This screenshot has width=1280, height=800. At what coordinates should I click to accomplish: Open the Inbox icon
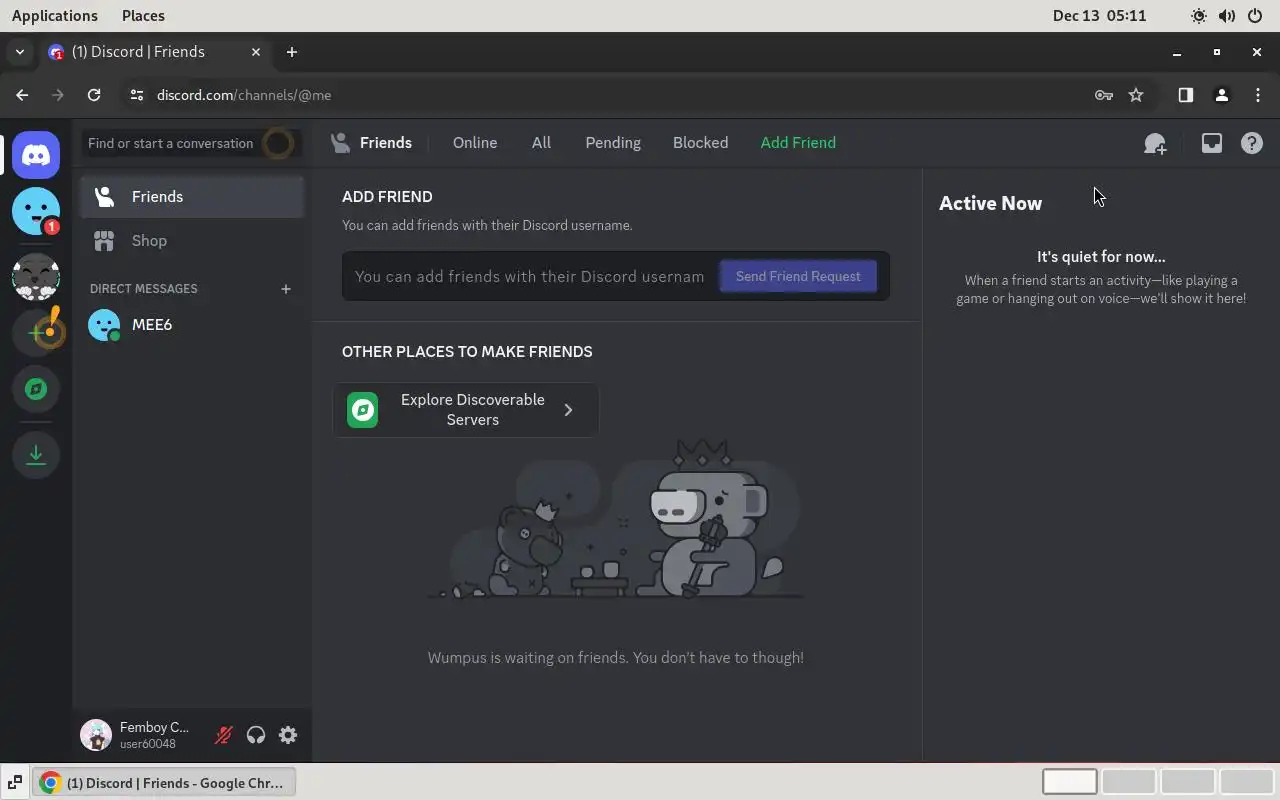click(x=1211, y=143)
